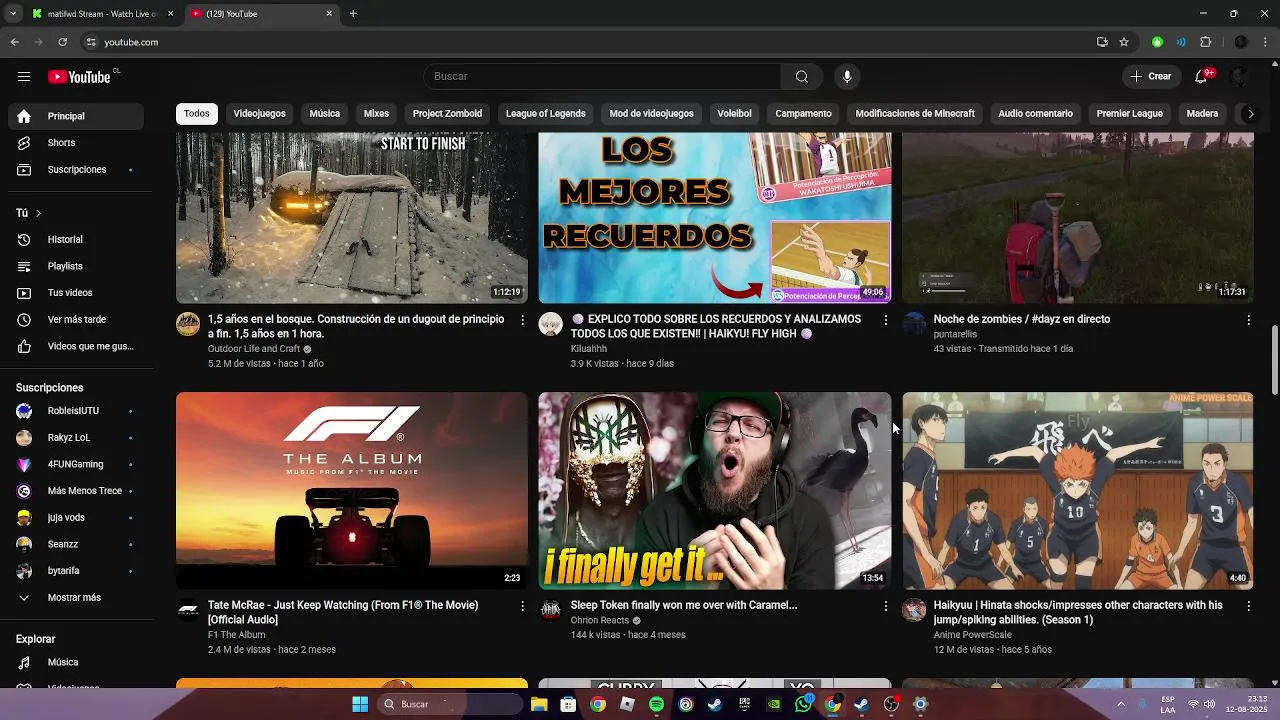Viewport: 1280px width, 720px height.
Task: Open Historial in the sidebar
Action: click(x=76, y=240)
